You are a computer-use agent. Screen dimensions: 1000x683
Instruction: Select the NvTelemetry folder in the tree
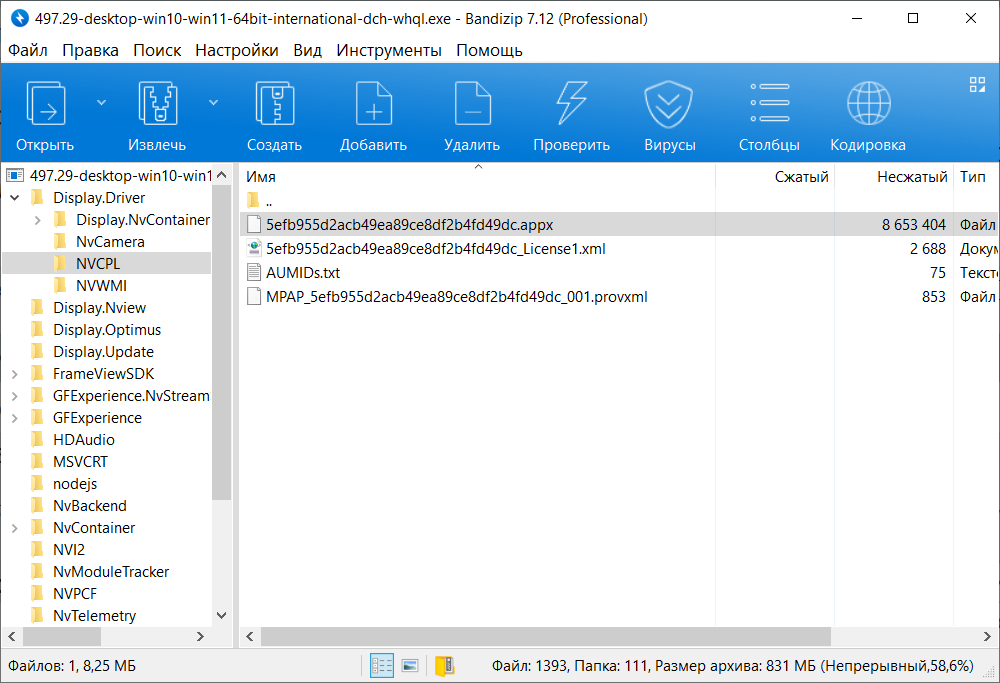pyautogui.click(x=94, y=615)
